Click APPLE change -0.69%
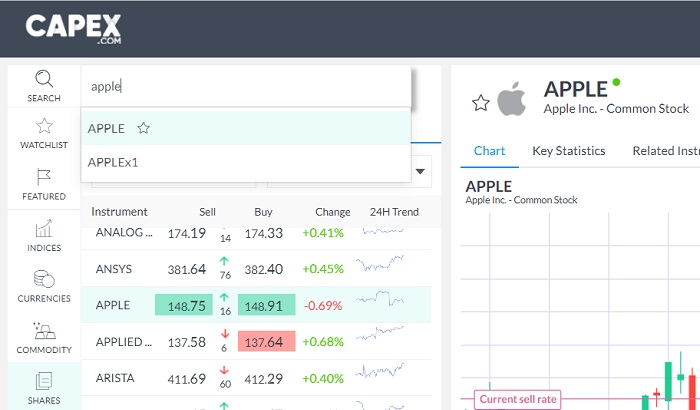Screen dimensions: 700x410 tap(323, 305)
